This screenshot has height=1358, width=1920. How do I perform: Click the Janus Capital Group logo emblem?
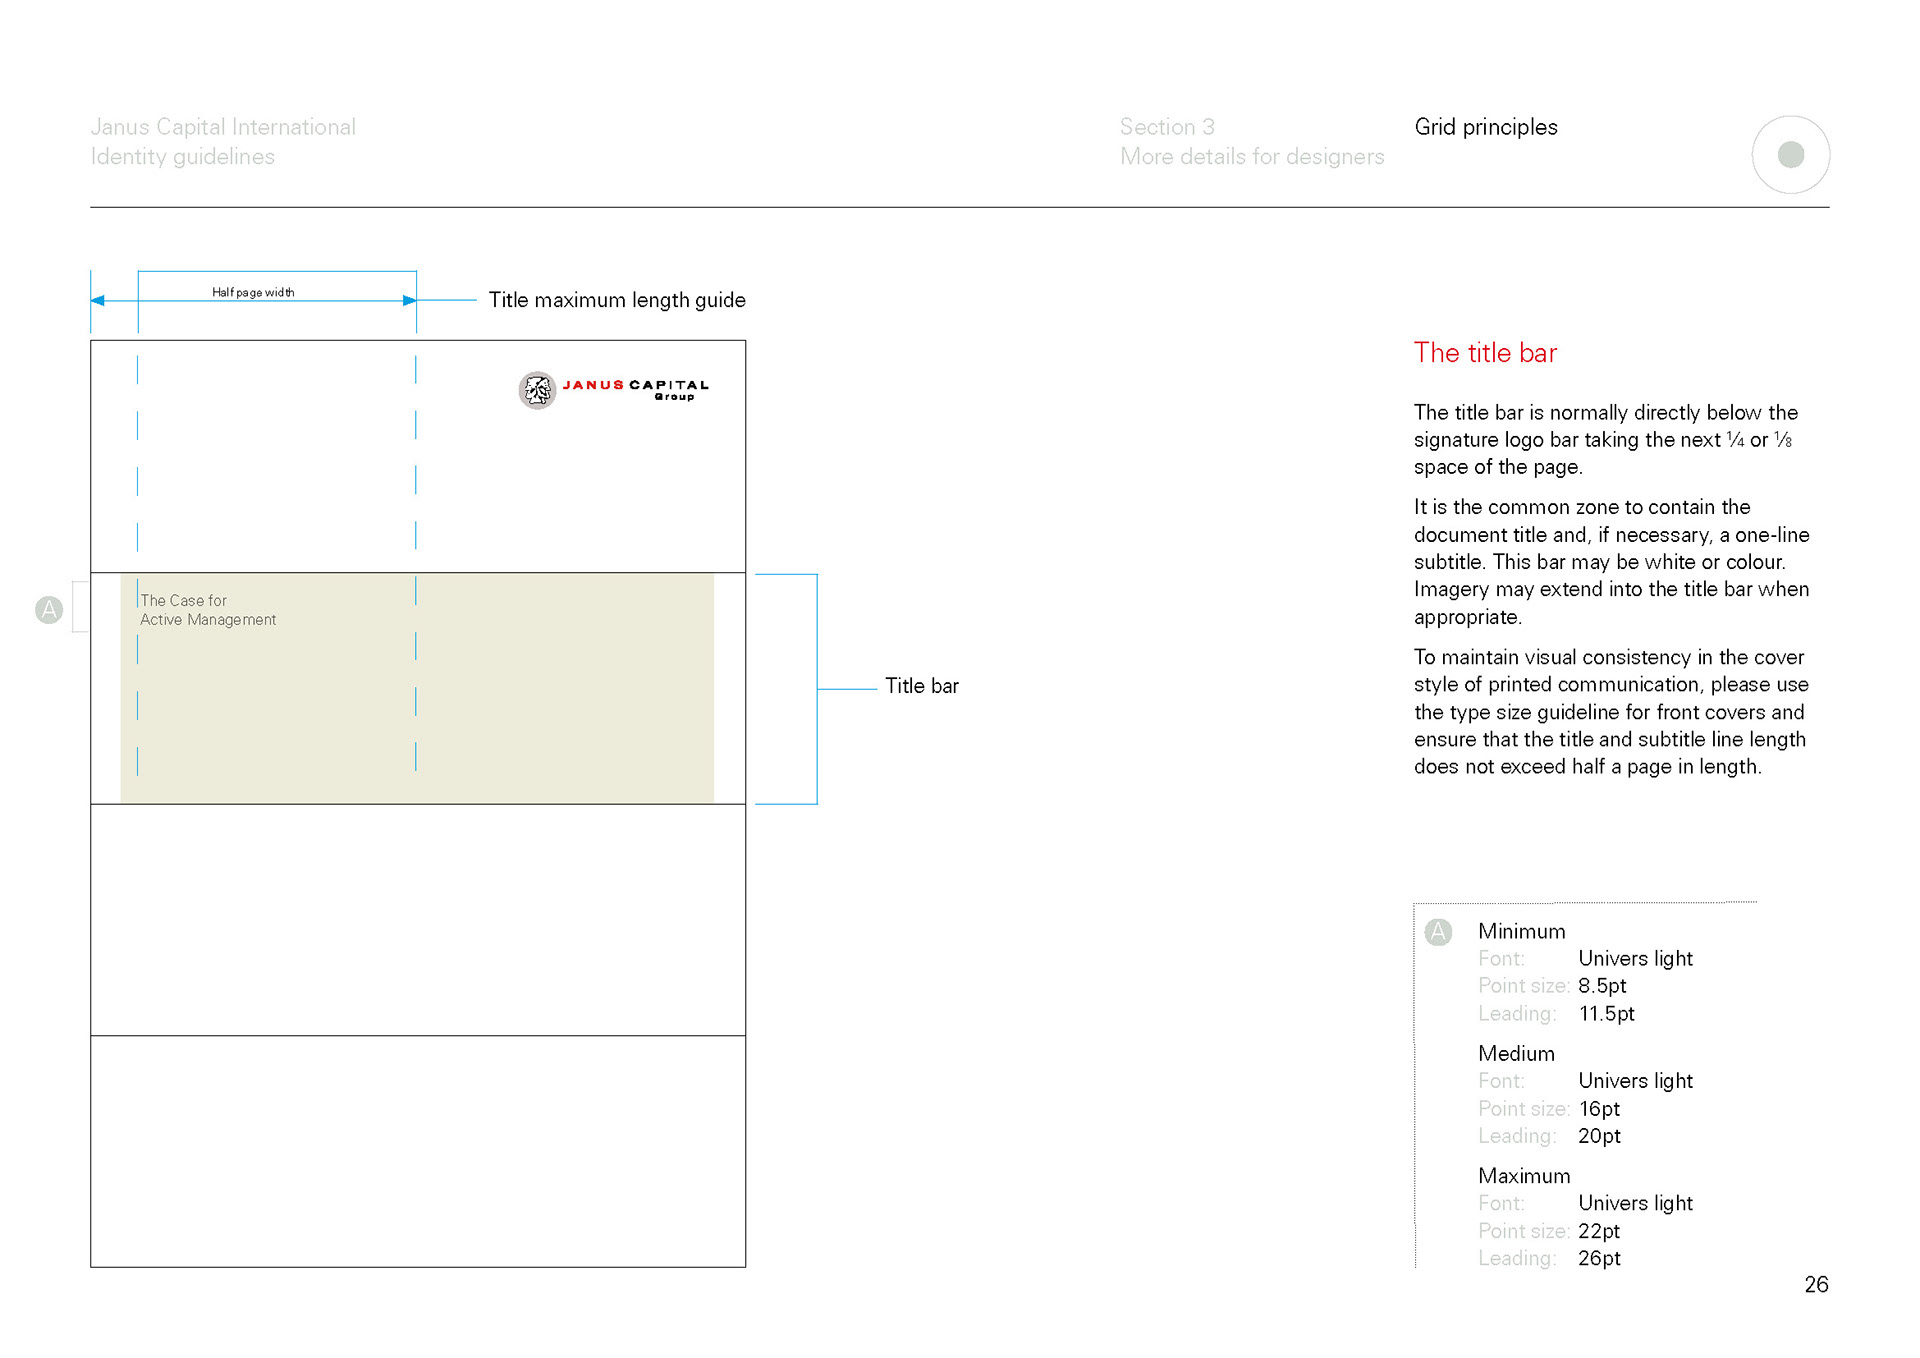(x=537, y=390)
